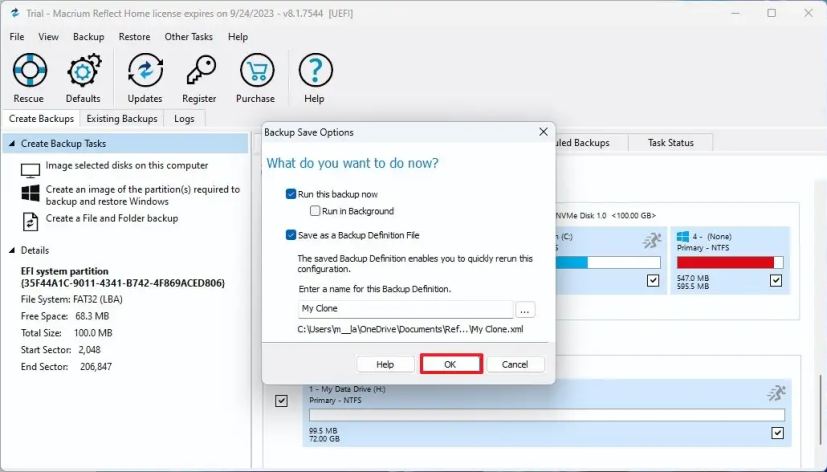The image size is (827, 472).
Task: Click Image selected disks on this computer
Action: click(x=127, y=165)
